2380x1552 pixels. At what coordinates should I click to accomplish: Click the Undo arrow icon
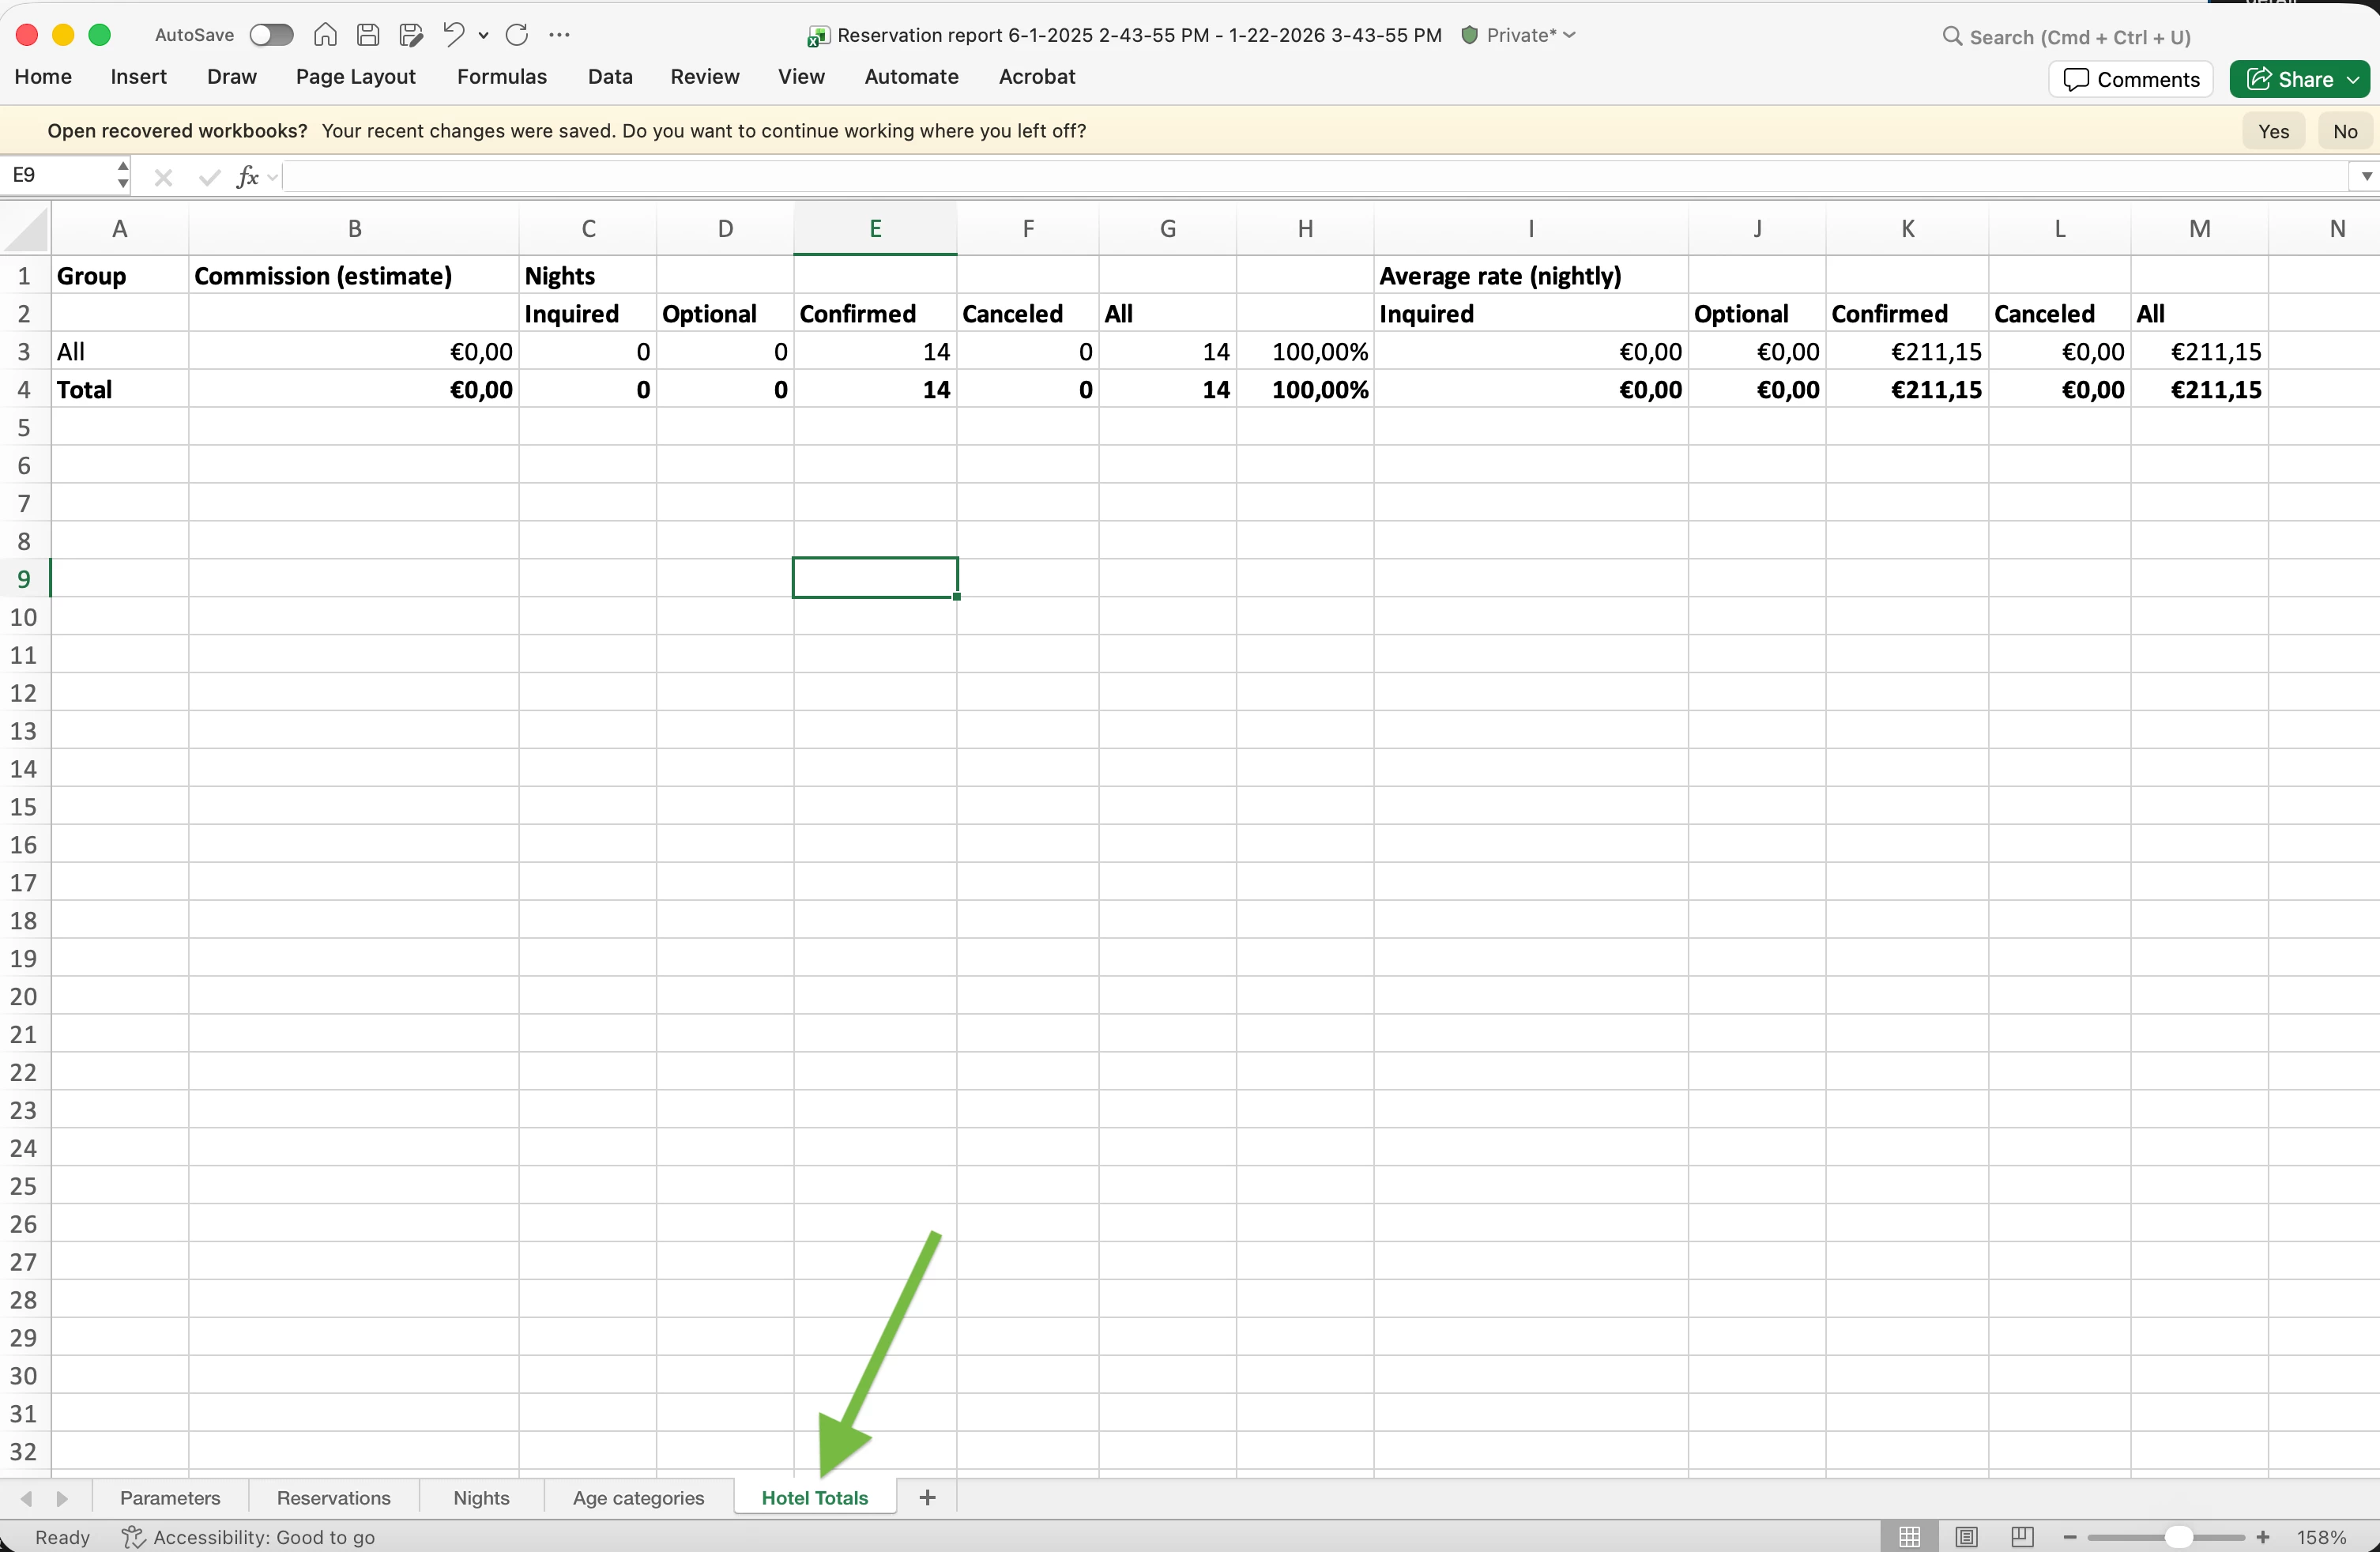tap(453, 35)
